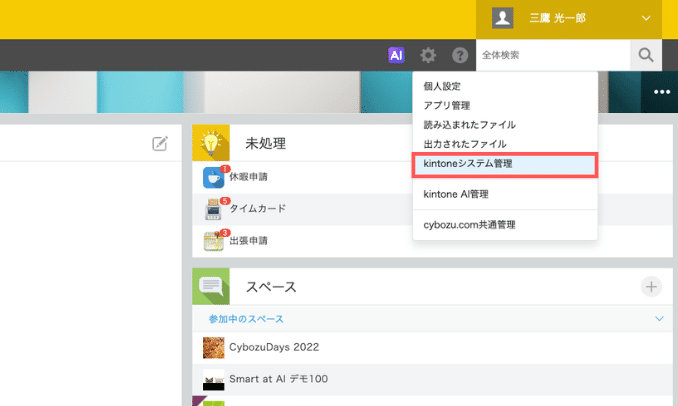
Task: Open CybozuDays 2022 space thumbnail
Action: click(214, 348)
